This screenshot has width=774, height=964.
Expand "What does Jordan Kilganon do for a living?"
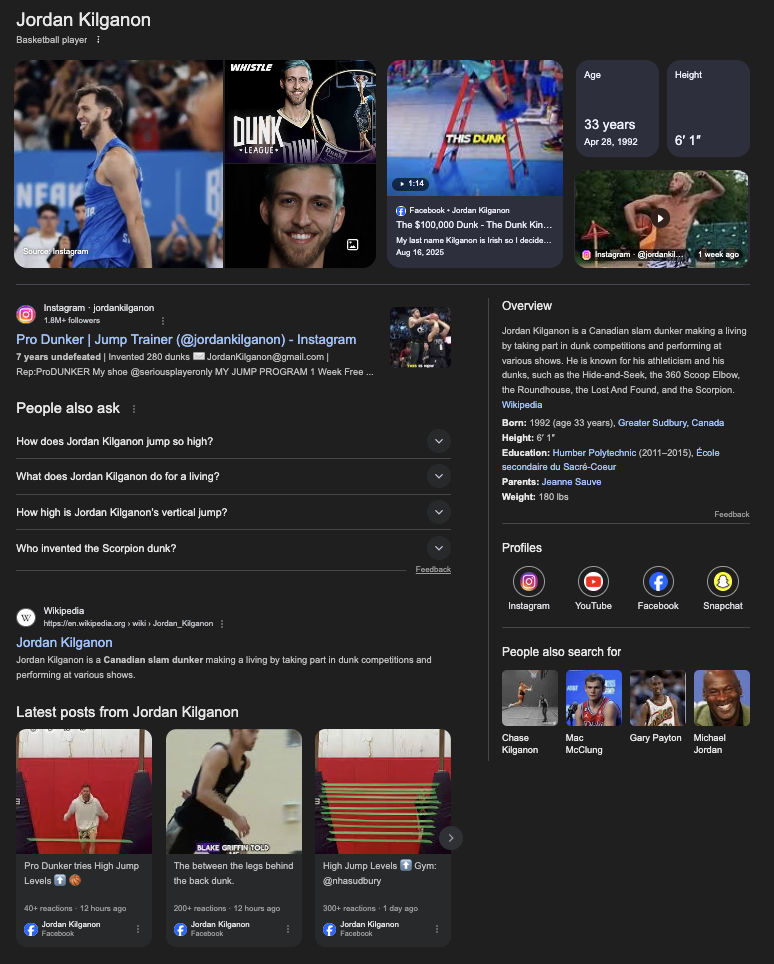(438, 476)
